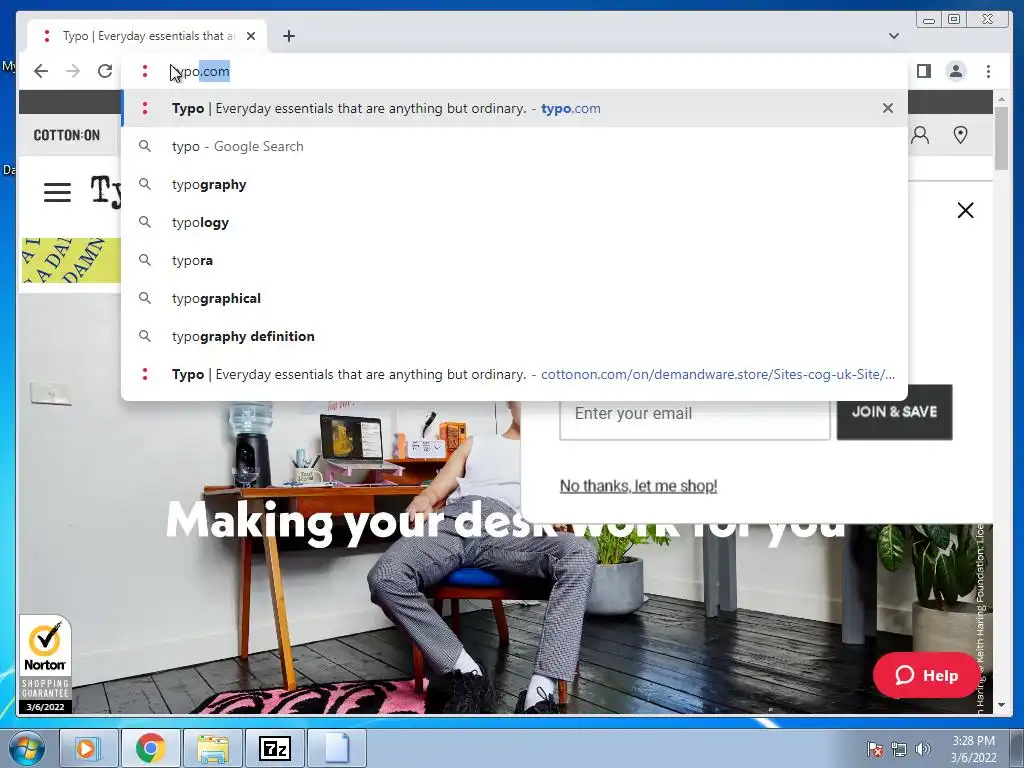Click the COTTON:ON brand tab
Screen dimensions: 1024x768
tap(67, 135)
